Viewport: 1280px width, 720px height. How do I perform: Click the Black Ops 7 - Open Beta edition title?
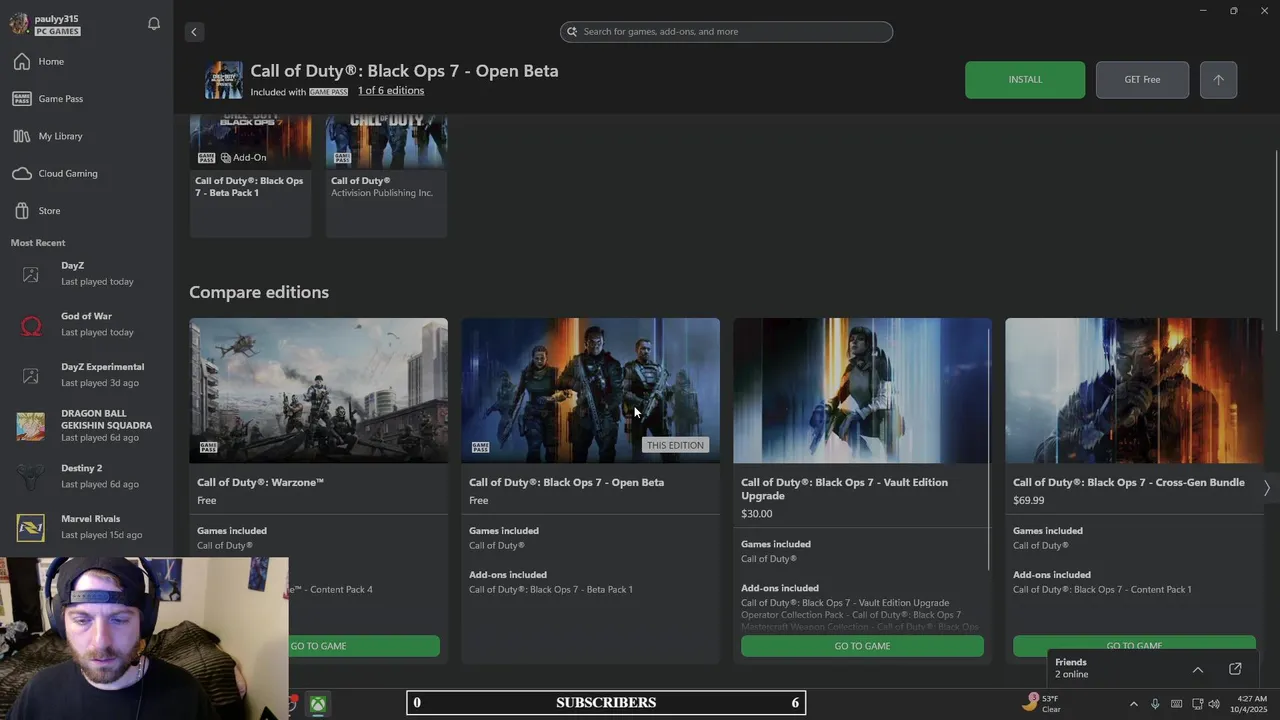566,483
